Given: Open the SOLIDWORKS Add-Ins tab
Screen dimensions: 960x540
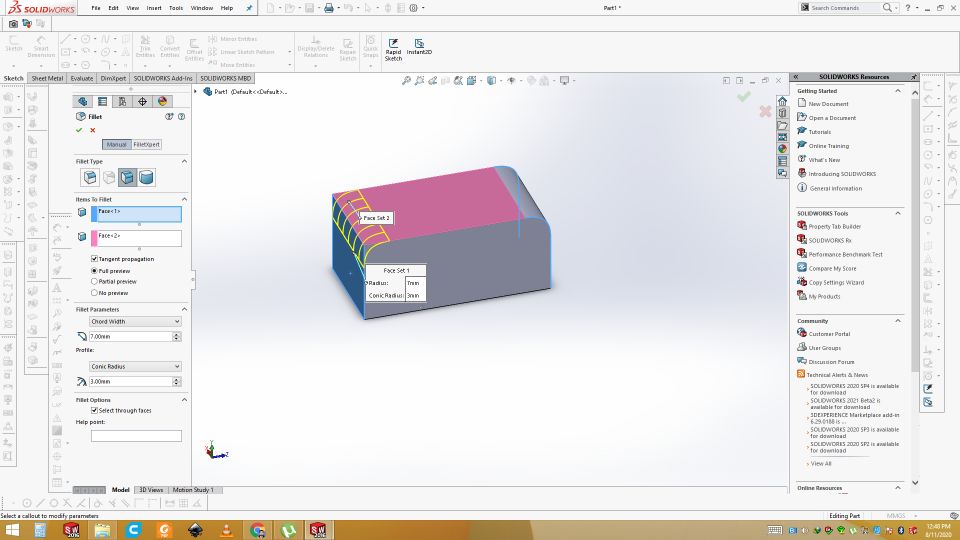Looking at the screenshot, I should (163, 78).
